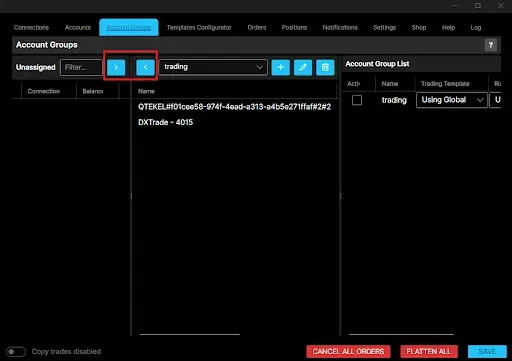Open the partly visible dropdown right of Using Global
The height and width of the screenshot is (361, 512).
coord(495,100)
